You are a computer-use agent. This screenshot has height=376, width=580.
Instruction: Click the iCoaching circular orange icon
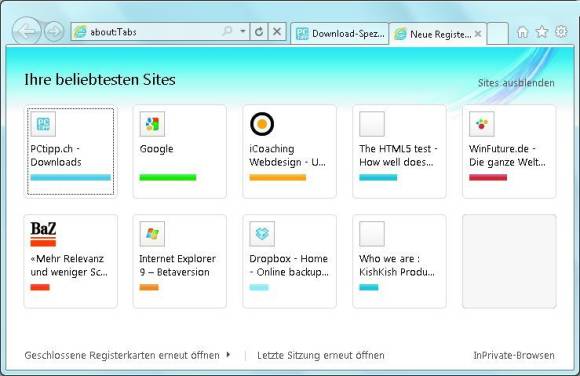(262, 124)
